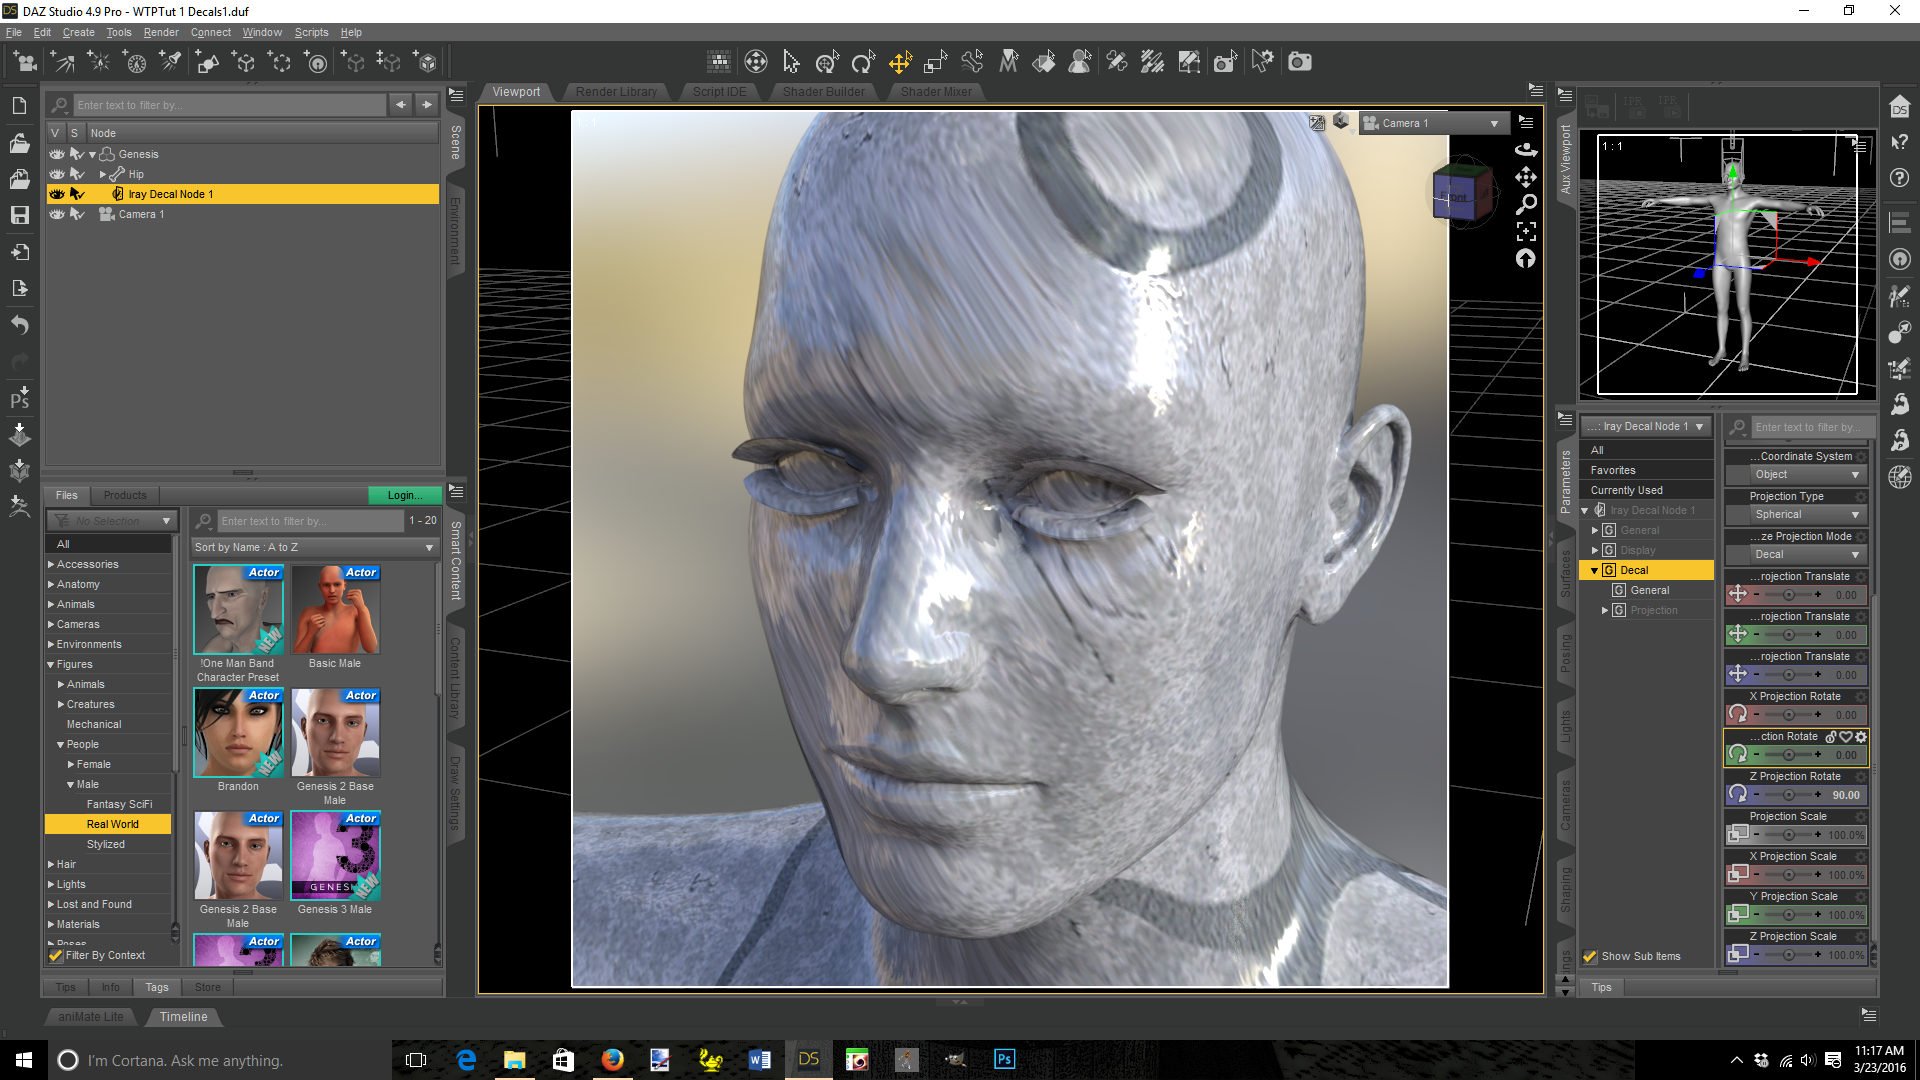1920x1080 pixels.
Task: Select the Translate tool (yellow arrows)
Action: (900, 62)
